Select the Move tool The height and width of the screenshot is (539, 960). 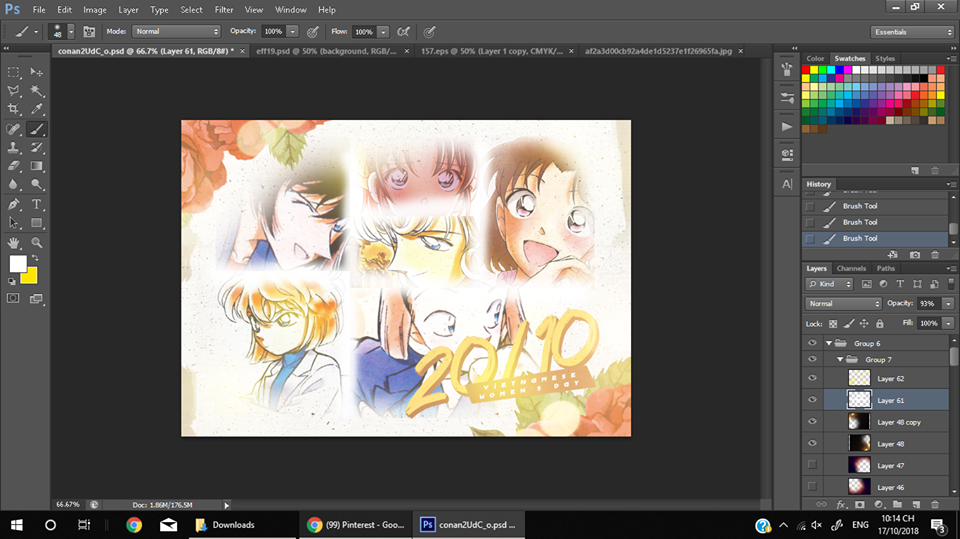coord(37,72)
